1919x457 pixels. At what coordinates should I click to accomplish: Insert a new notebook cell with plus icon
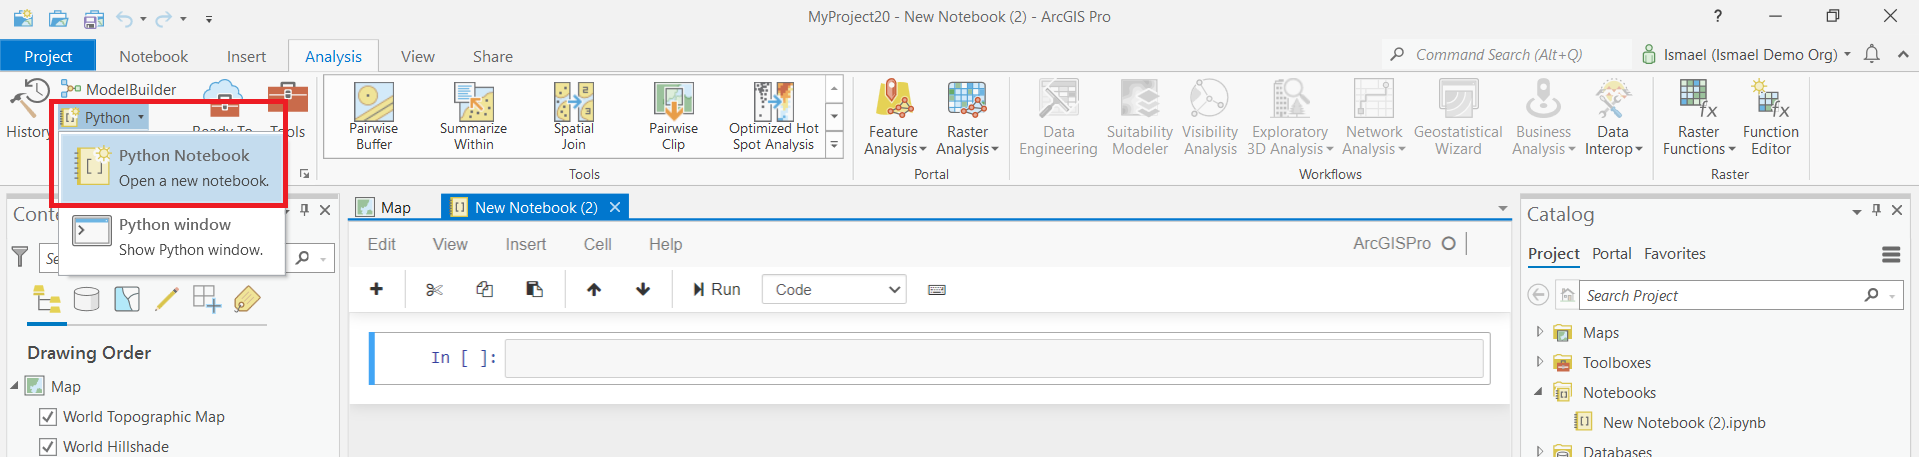coord(377,289)
